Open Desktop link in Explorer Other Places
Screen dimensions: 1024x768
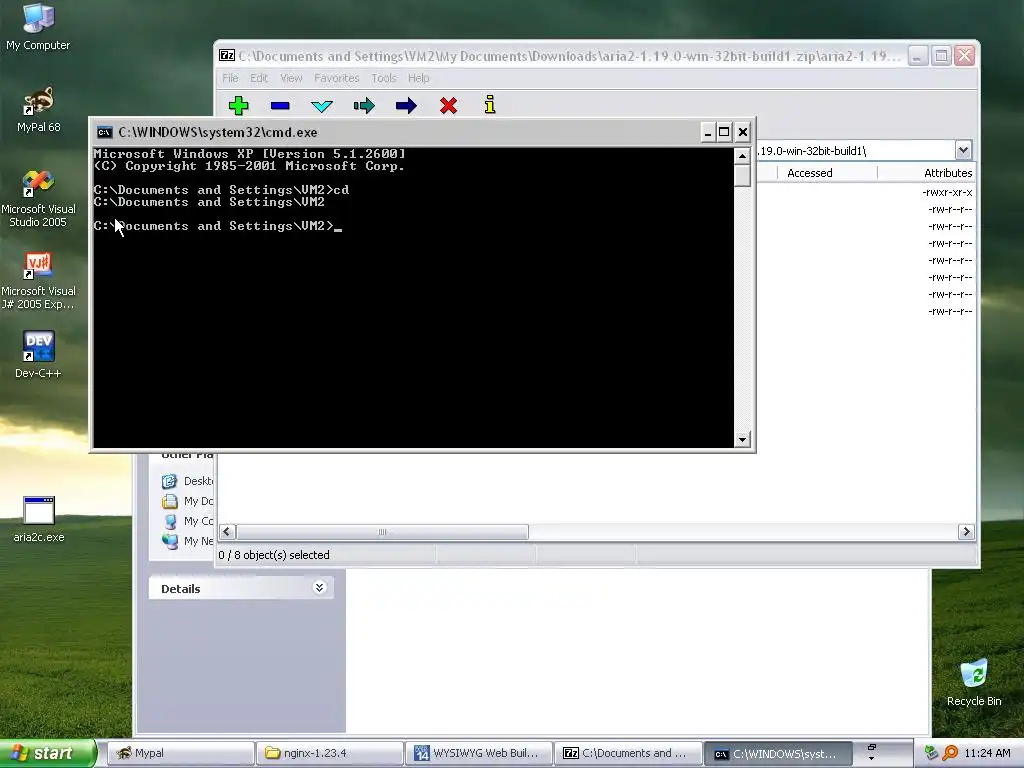(x=188, y=481)
